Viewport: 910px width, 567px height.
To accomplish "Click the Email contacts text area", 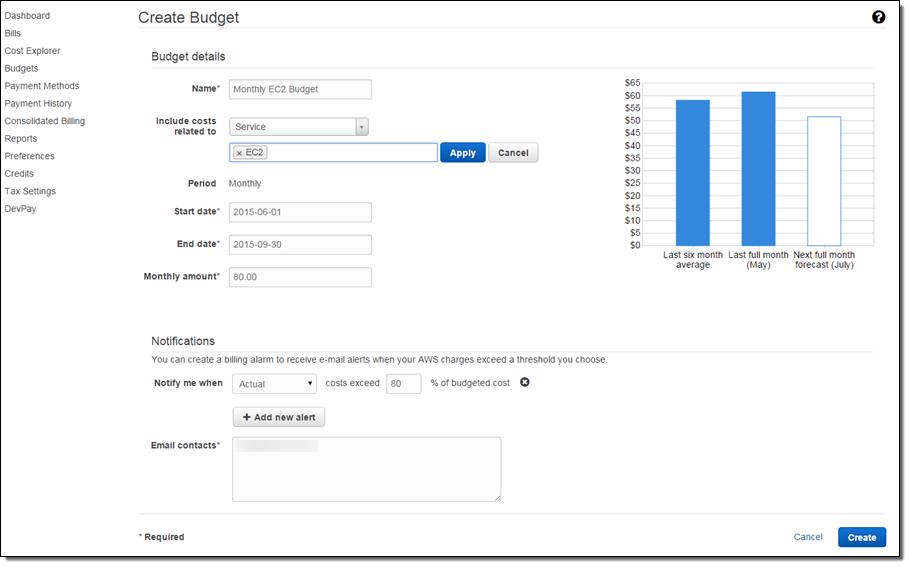I will click(366, 469).
